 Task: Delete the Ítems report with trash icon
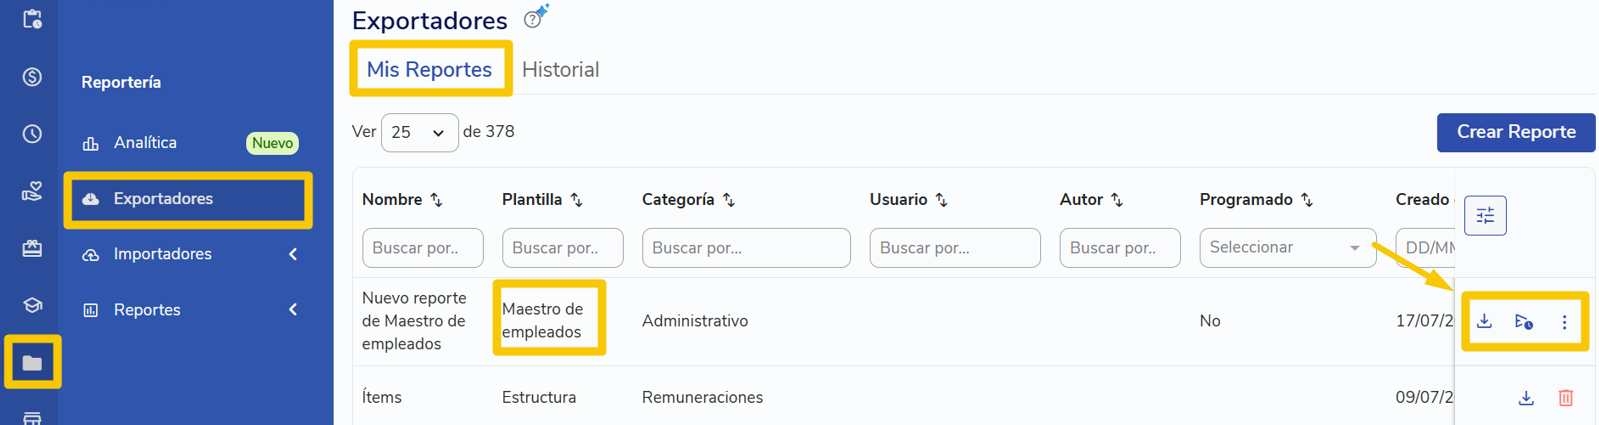(x=1566, y=397)
